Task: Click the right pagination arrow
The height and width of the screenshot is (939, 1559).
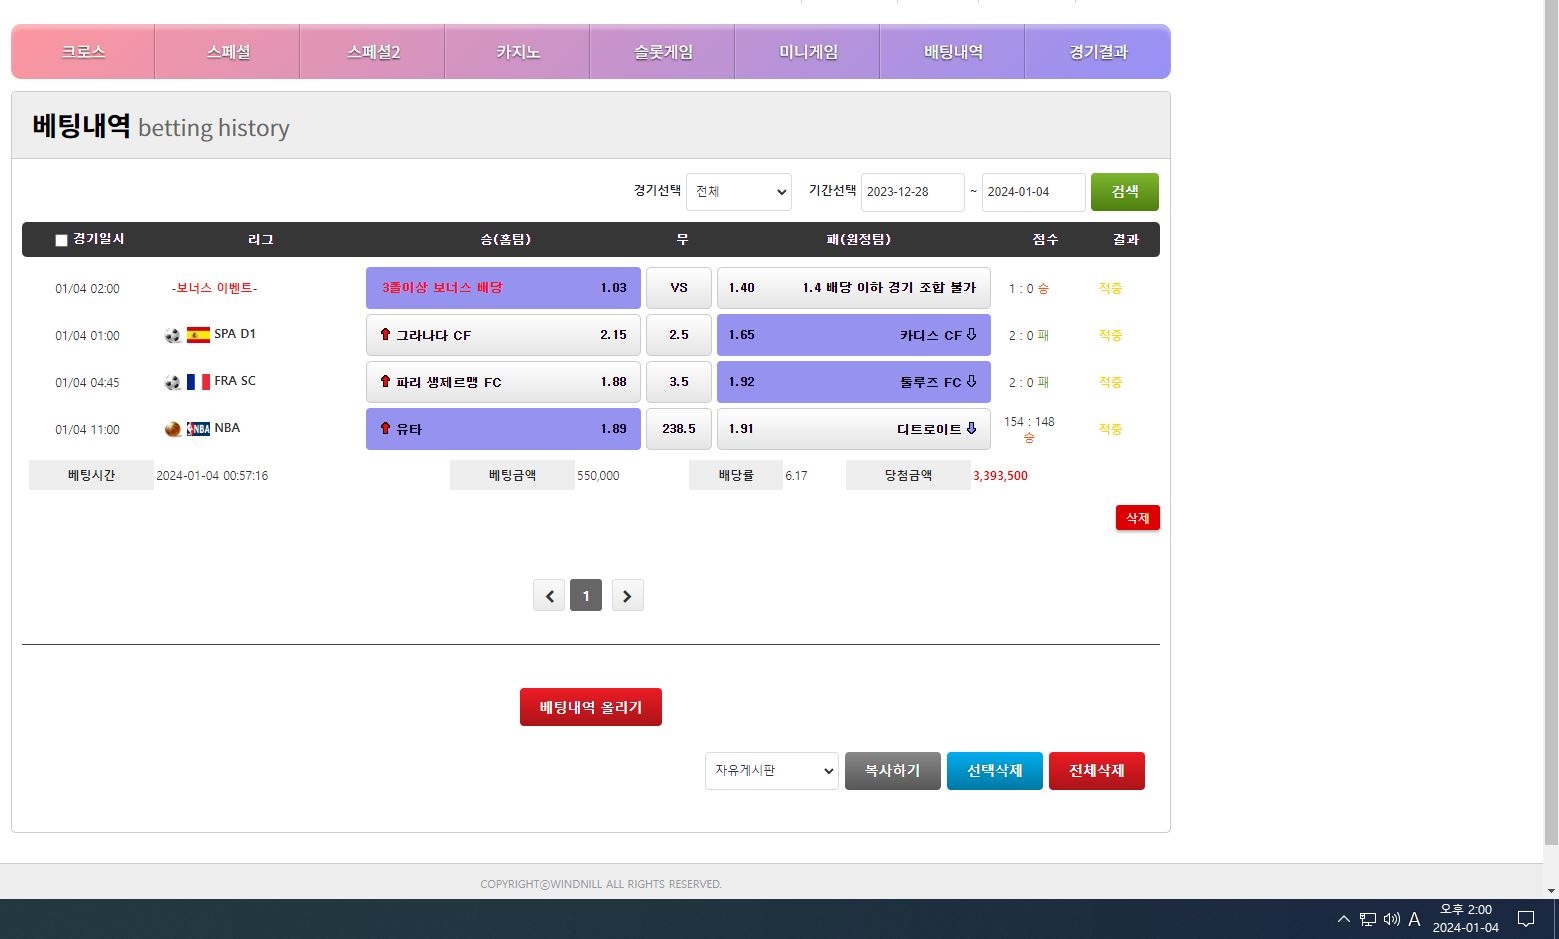Action: pos(627,595)
